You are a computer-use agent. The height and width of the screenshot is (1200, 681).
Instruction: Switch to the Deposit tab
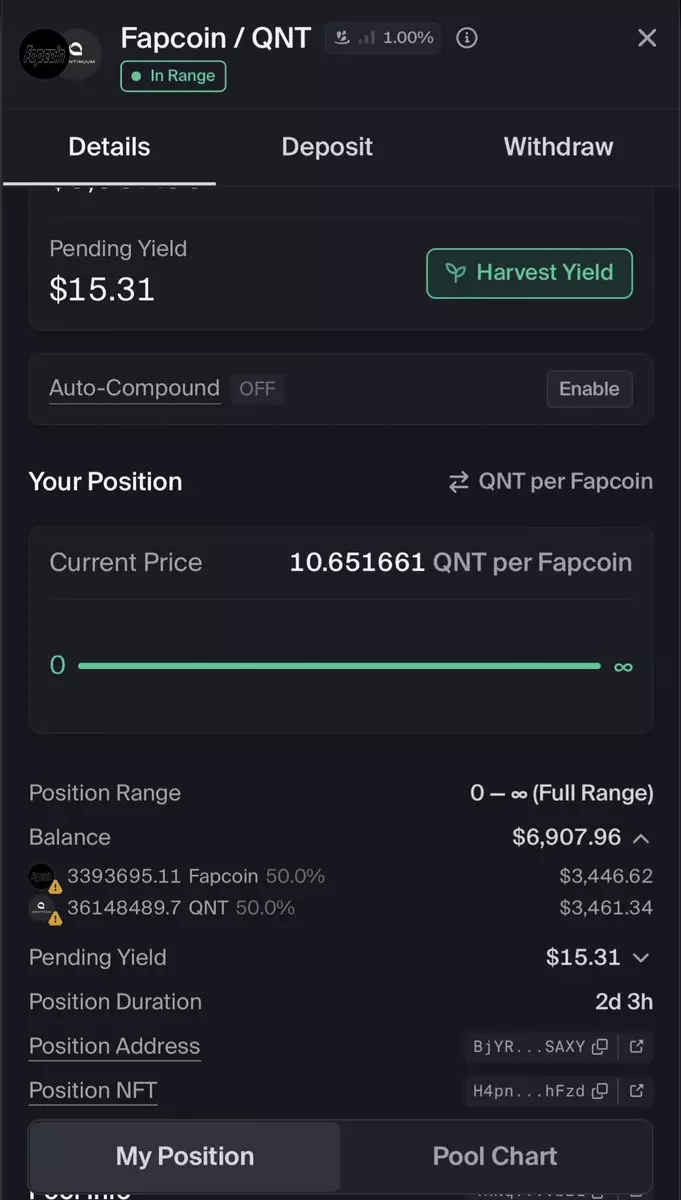[327, 147]
